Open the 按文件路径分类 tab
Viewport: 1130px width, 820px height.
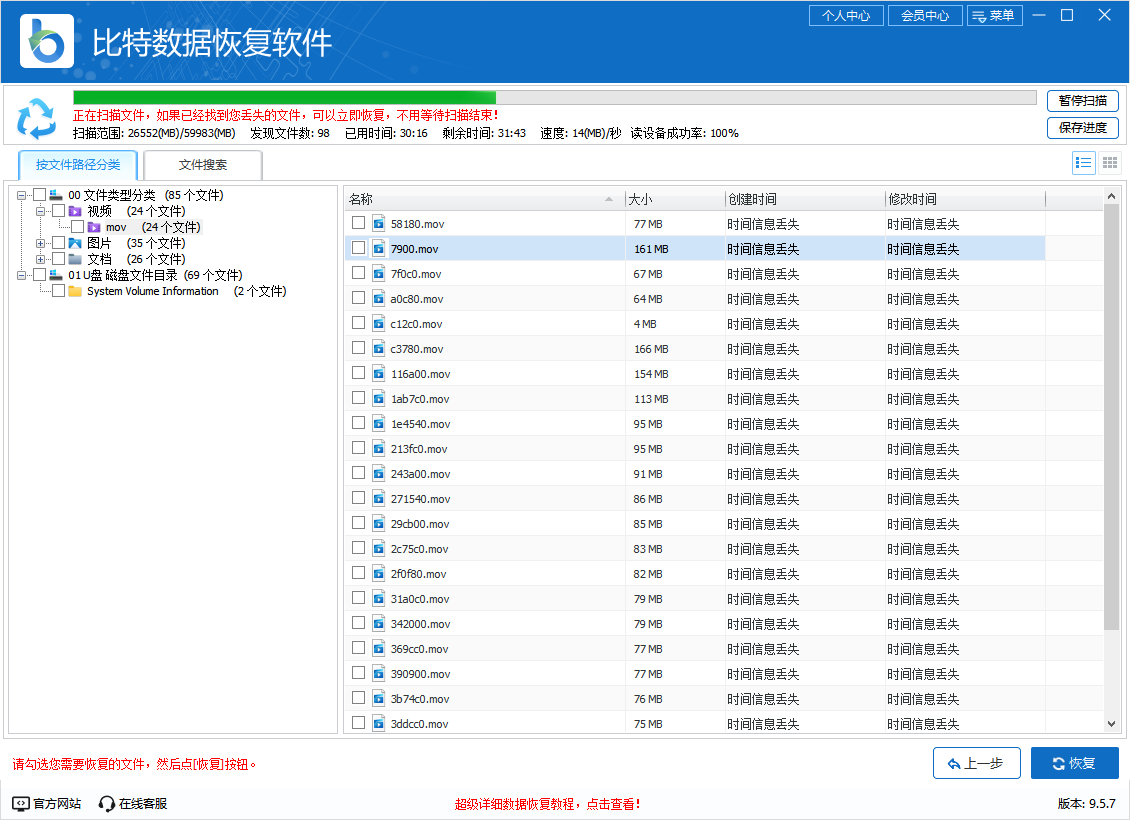78,164
